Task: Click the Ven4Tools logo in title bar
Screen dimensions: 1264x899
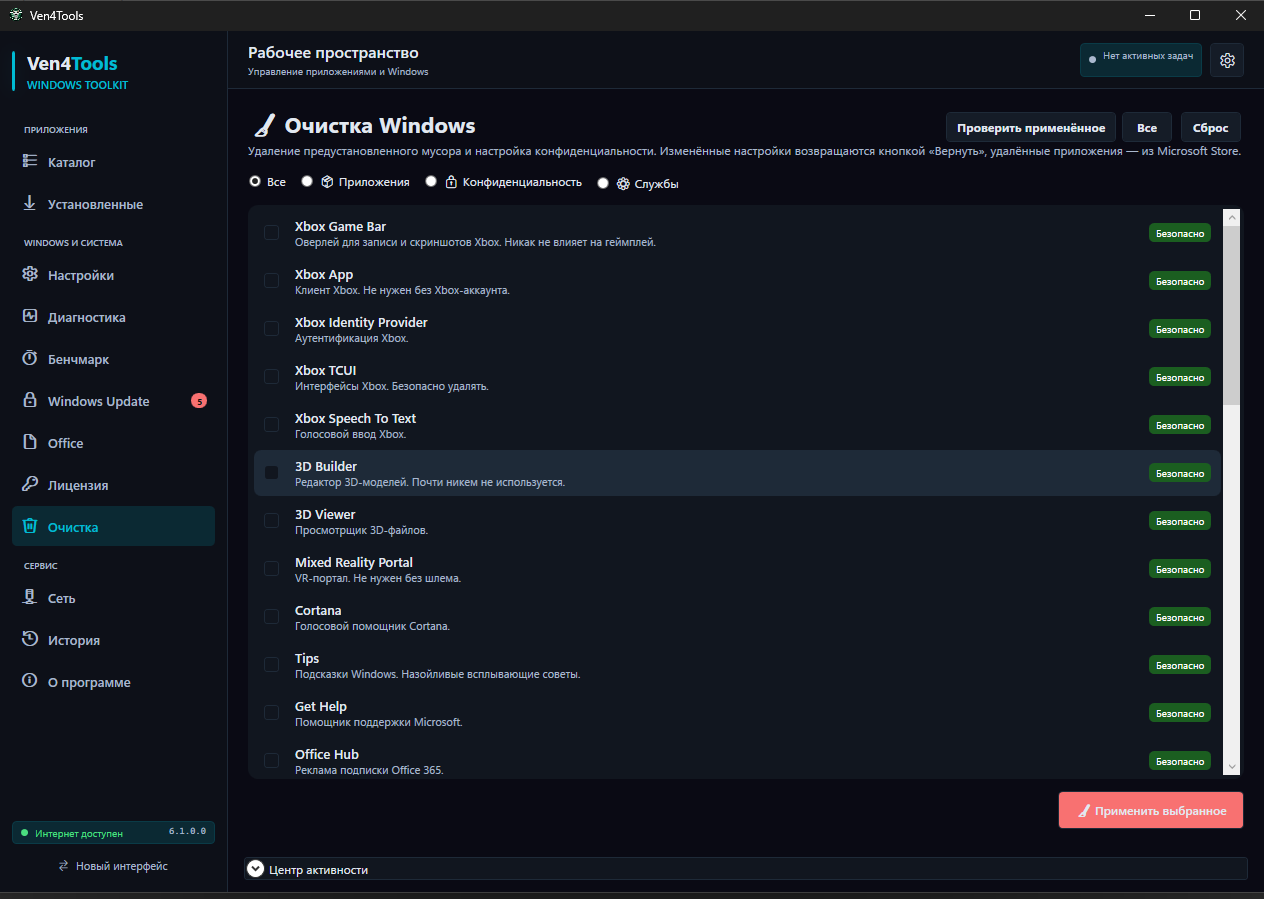Action: [15, 15]
